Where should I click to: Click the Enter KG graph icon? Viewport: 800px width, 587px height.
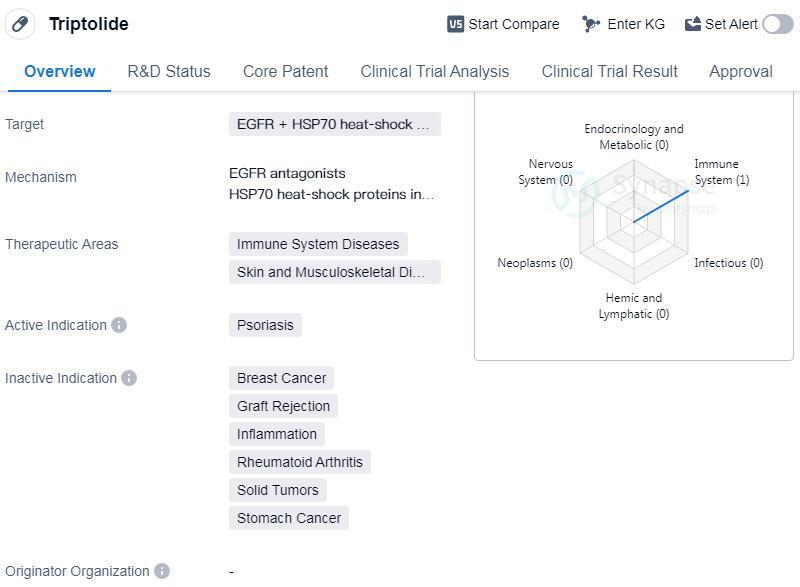591,24
